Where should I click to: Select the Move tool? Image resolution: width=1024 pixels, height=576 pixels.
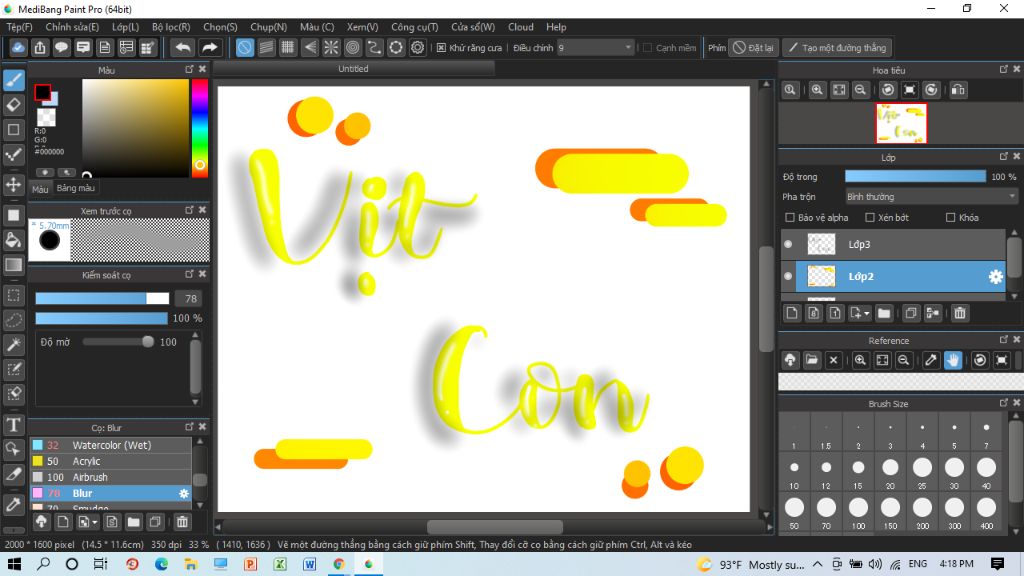[x=14, y=184]
